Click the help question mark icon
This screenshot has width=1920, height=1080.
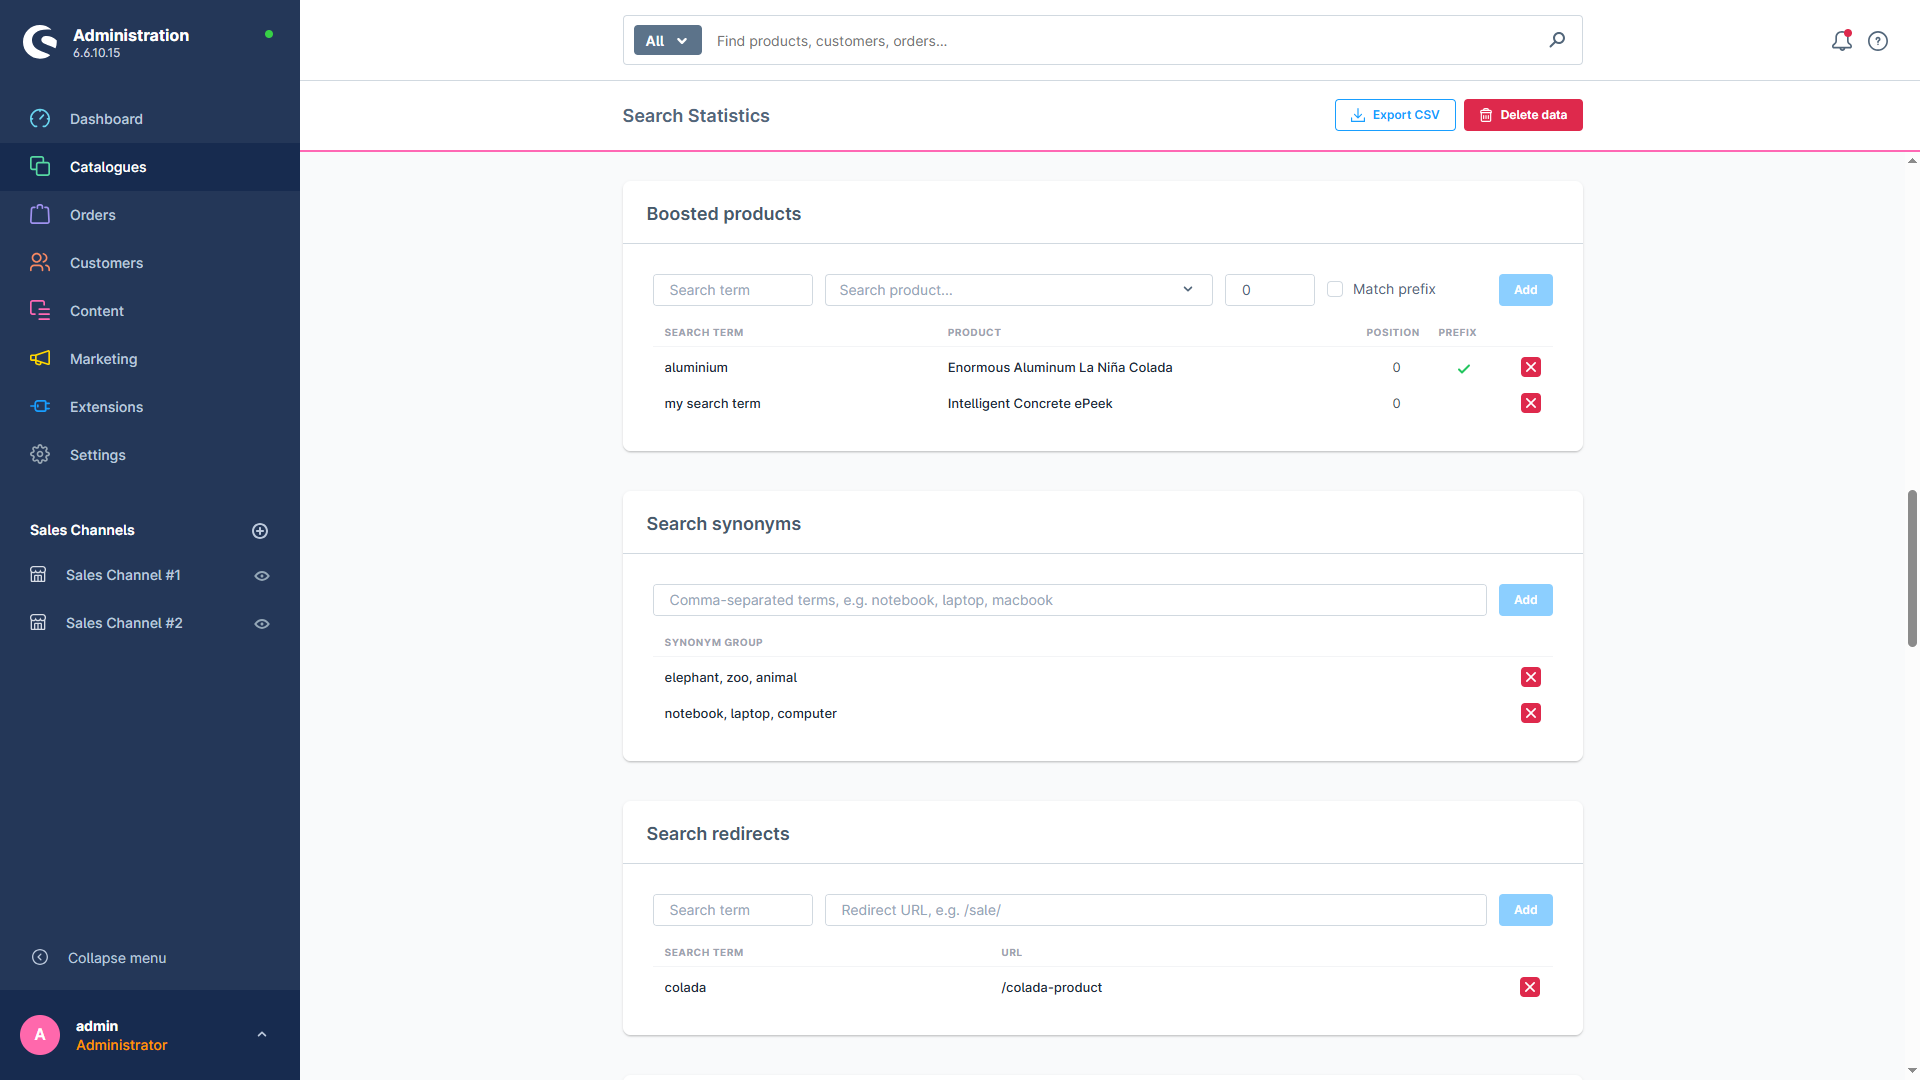pos(1878,41)
